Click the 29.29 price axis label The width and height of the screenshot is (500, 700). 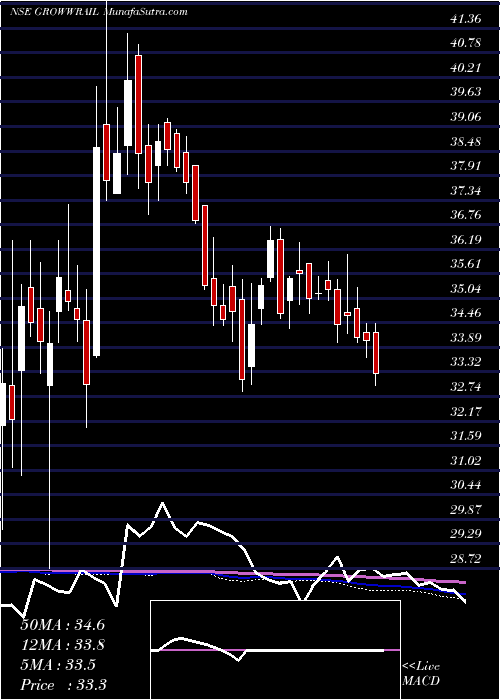pyautogui.click(x=466, y=533)
